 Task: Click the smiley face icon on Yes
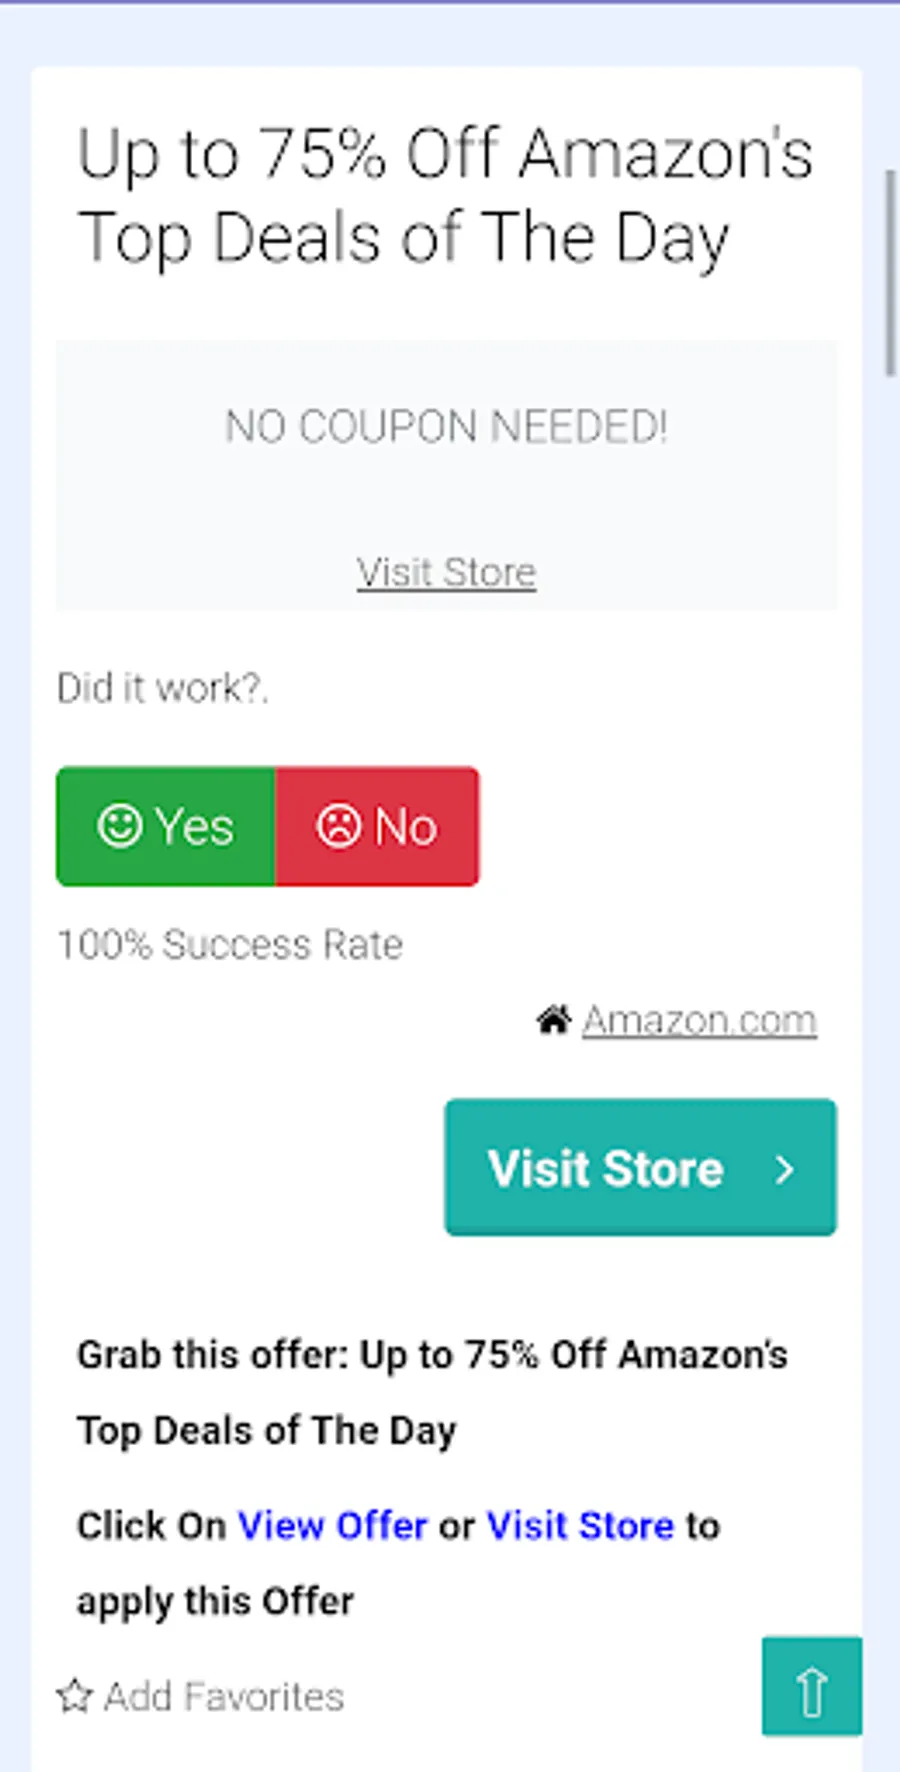click(x=119, y=826)
